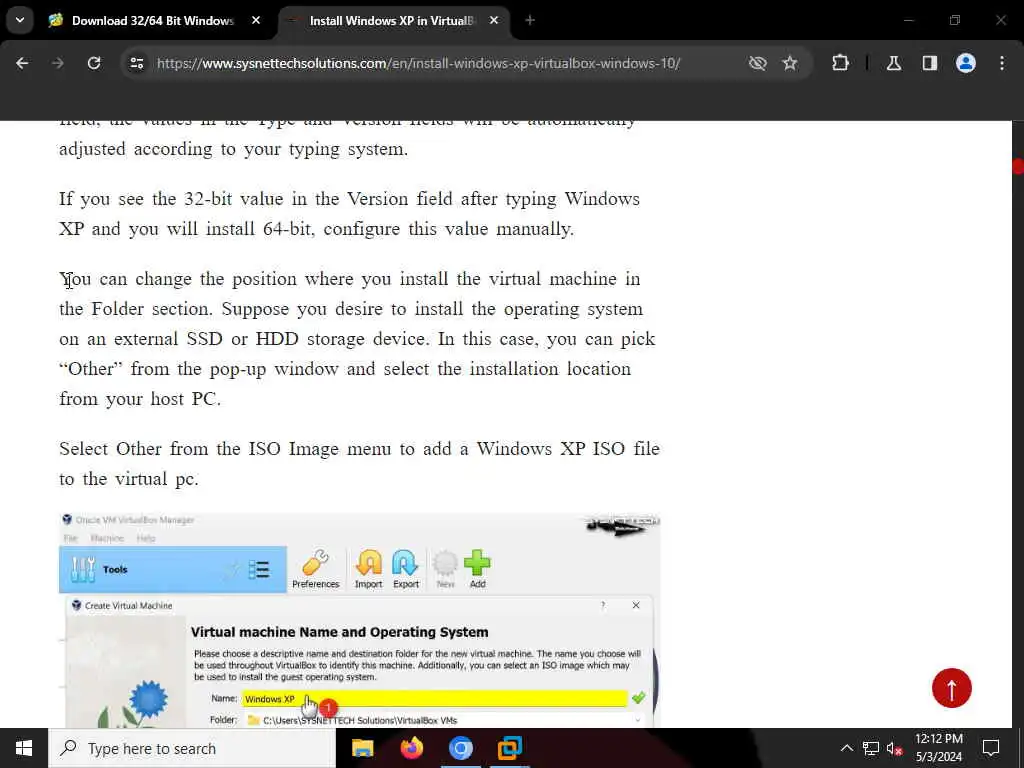This screenshot has height=768, width=1024.
Task: Click the paragraph starting "You can change"
Action: 357,339
